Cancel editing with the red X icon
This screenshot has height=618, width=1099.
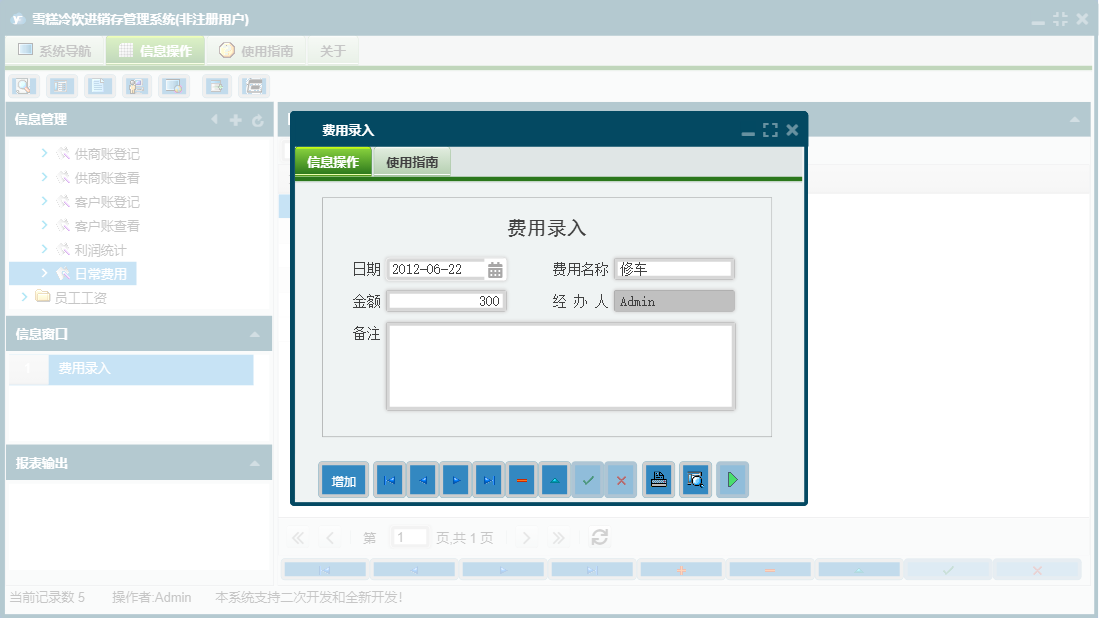[x=621, y=480]
